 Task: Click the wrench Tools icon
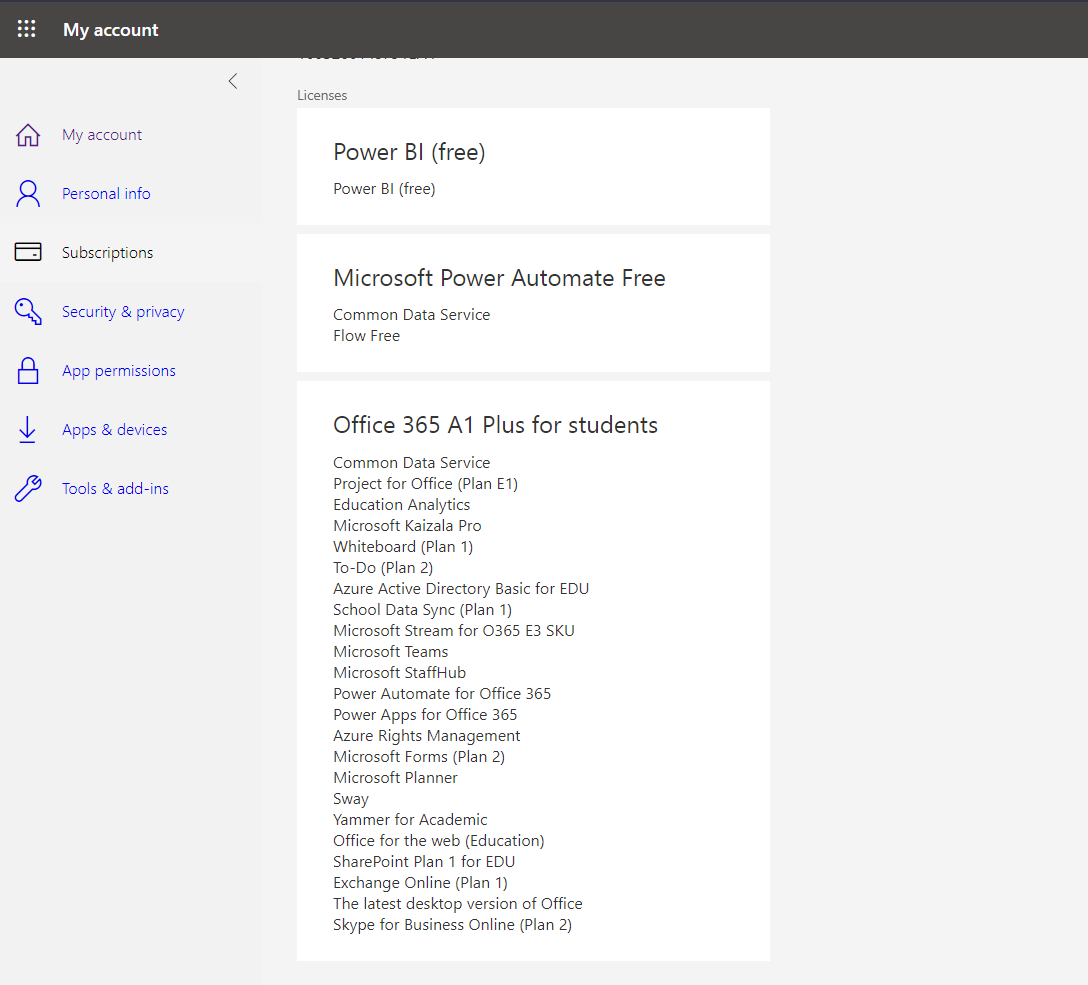click(x=28, y=489)
